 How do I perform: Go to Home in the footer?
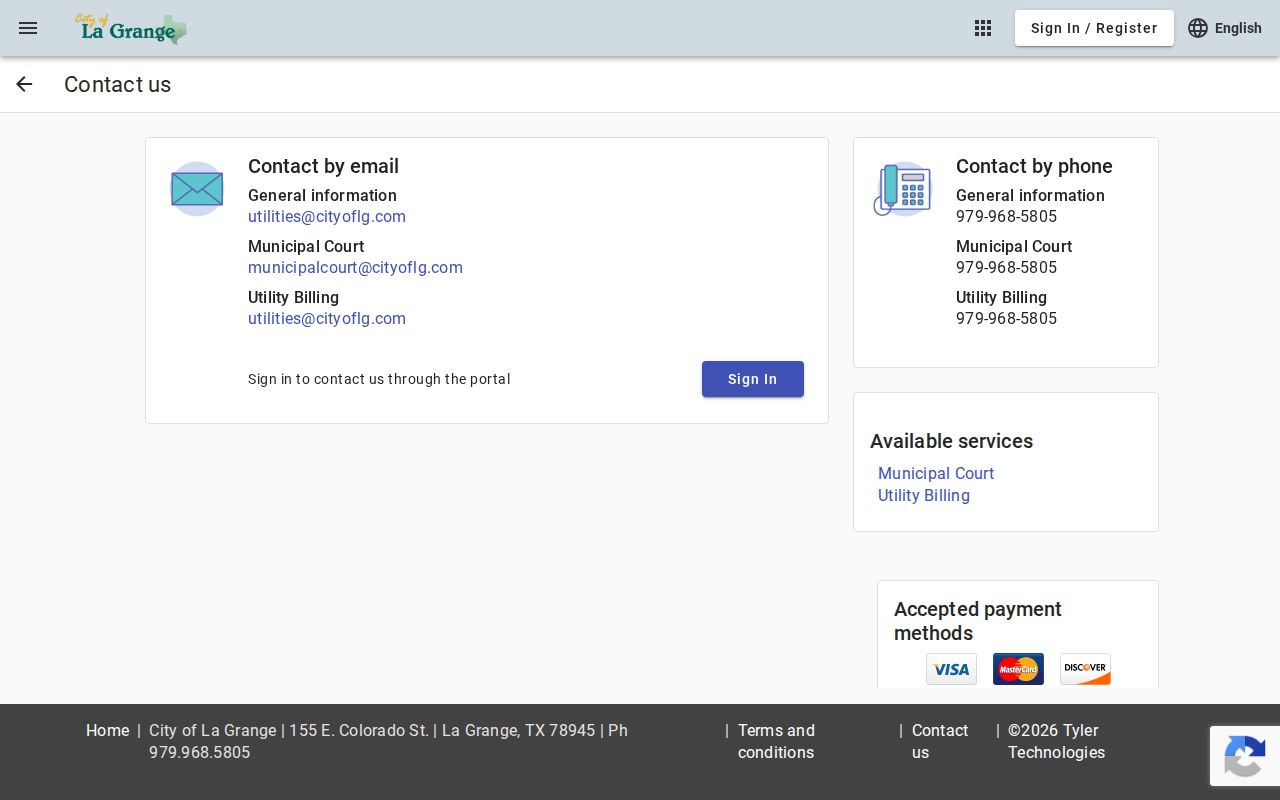[x=107, y=731]
